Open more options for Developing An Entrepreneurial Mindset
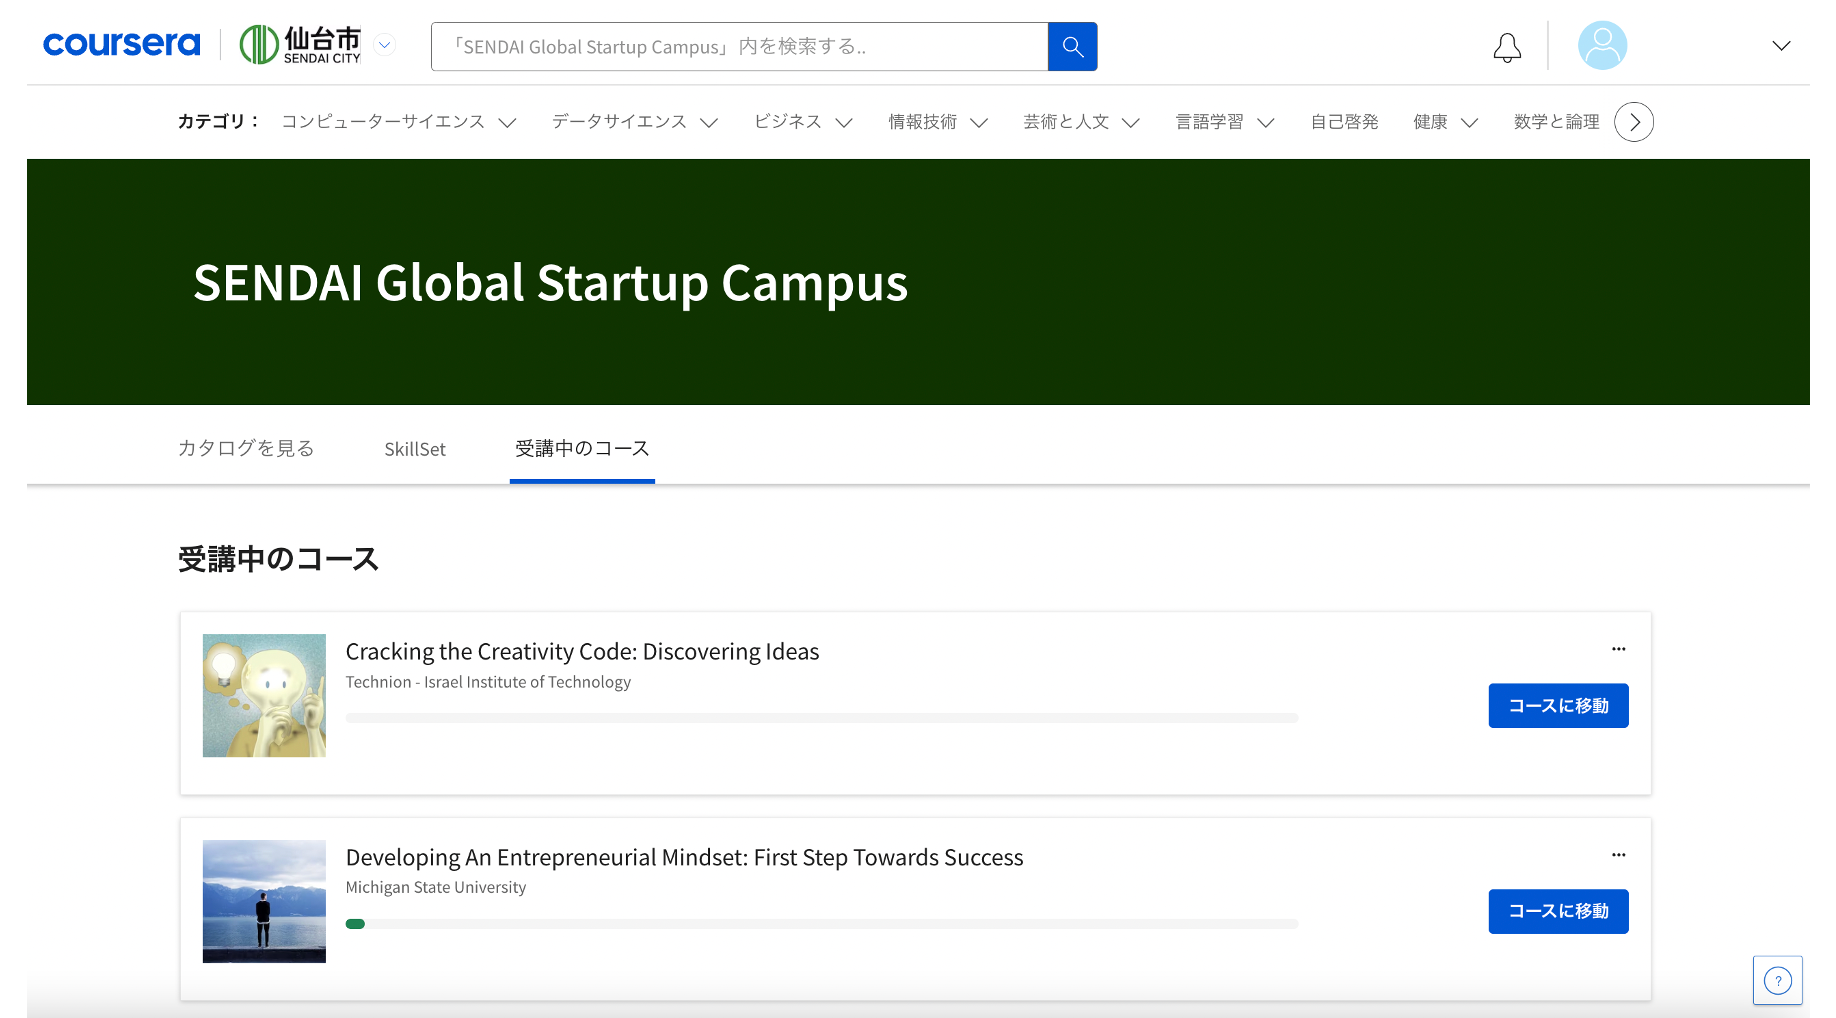The width and height of the screenshot is (1836, 1018). pyautogui.click(x=1618, y=855)
